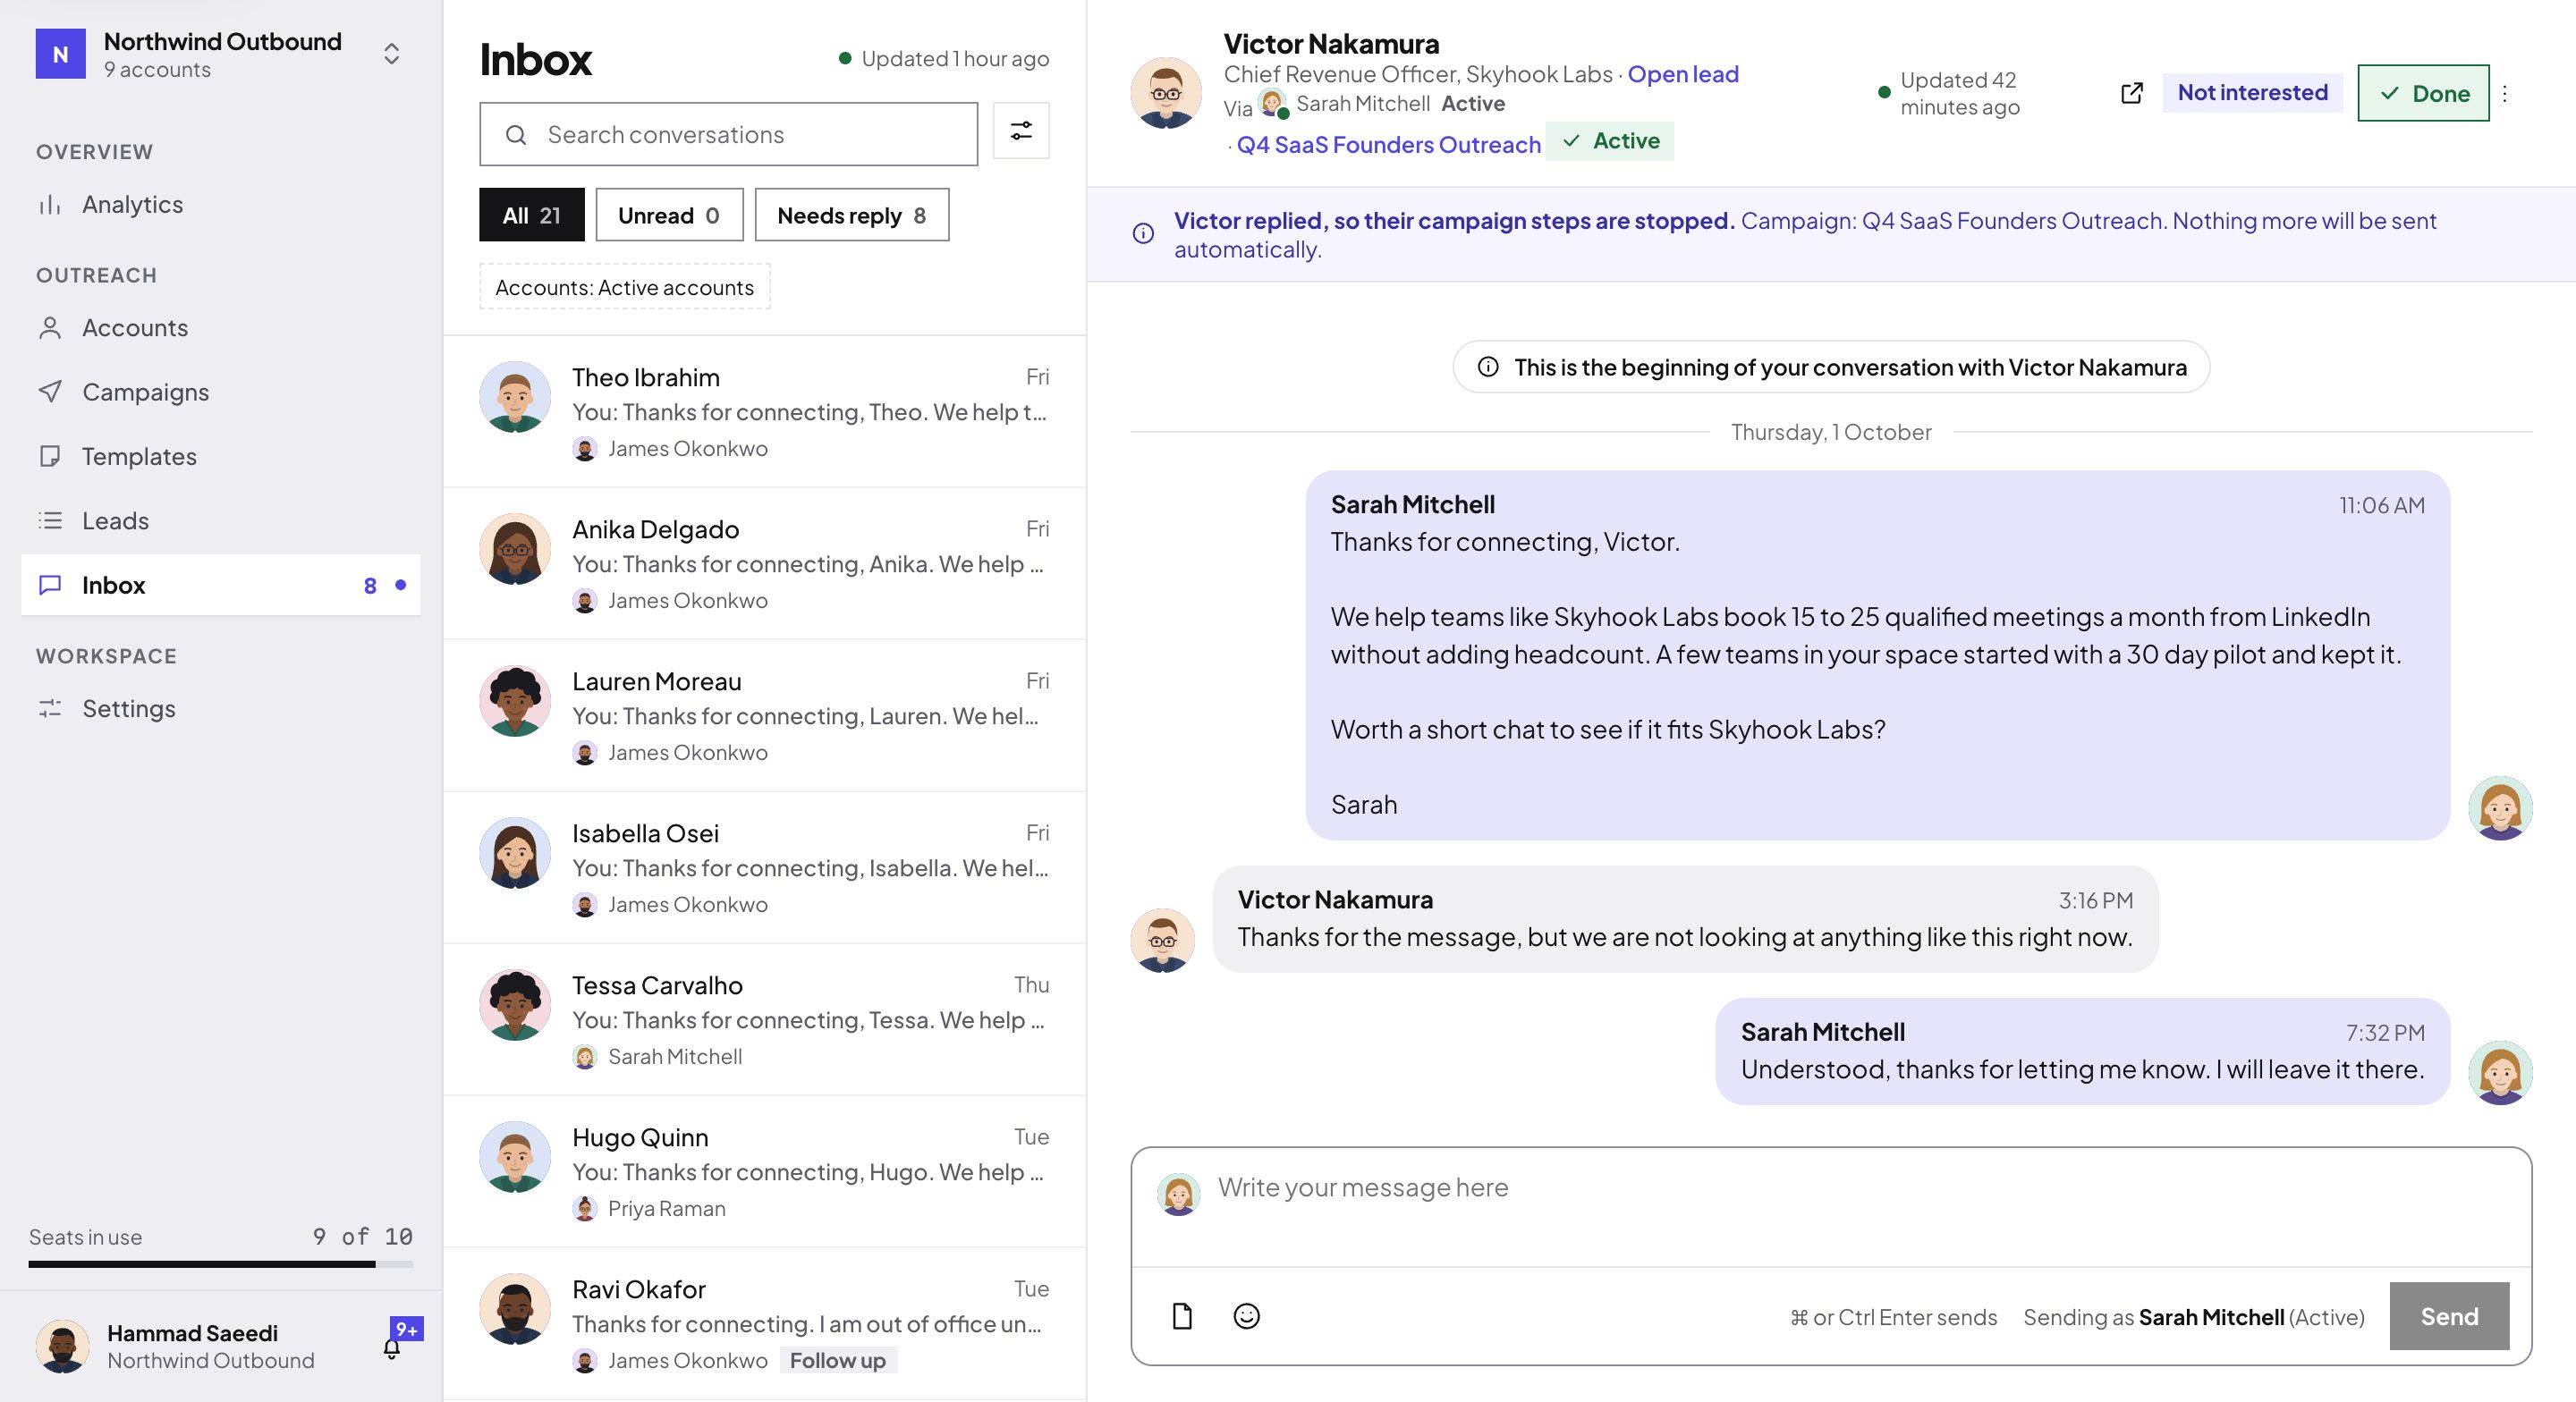
Task: Open Anika Delgado conversation
Action: [x=765, y=564]
